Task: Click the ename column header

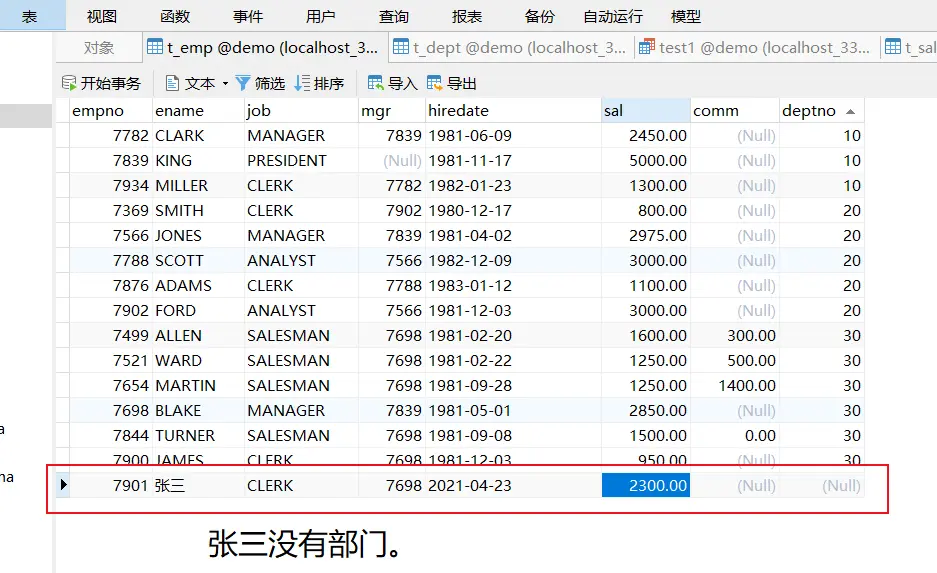Action: [x=198, y=111]
